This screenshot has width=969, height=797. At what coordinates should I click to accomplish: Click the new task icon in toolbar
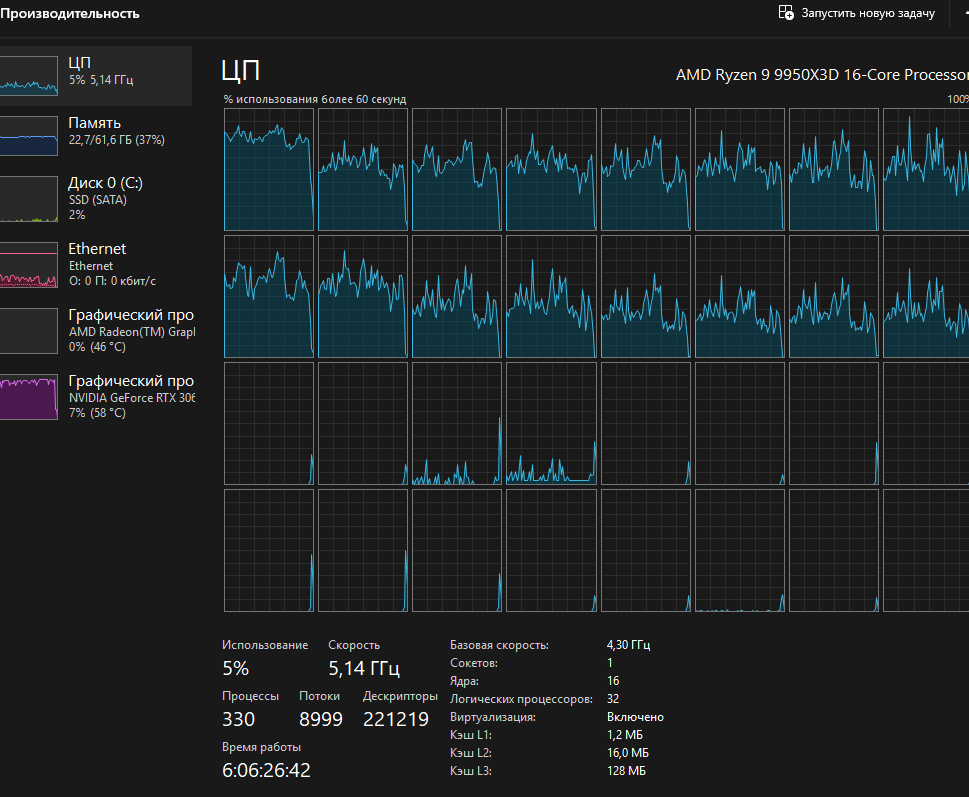(786, 13)
